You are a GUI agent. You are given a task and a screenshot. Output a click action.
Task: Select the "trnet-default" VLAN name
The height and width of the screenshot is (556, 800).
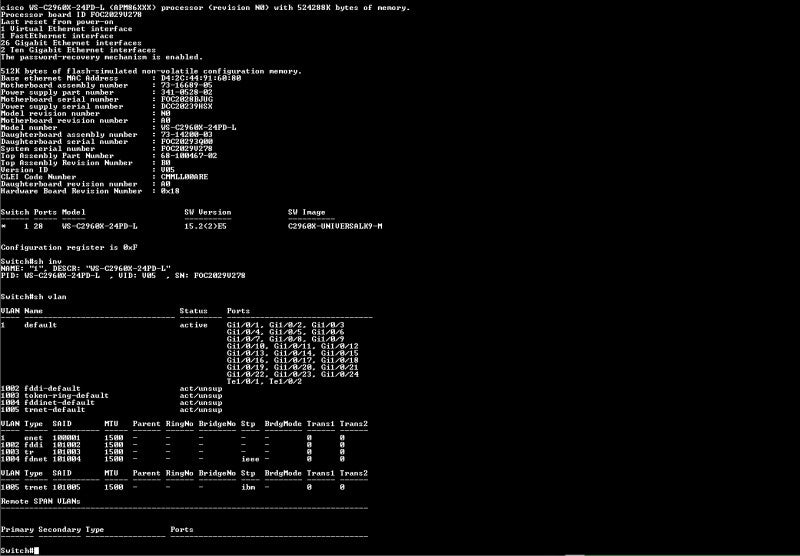[x=55, y=410]
